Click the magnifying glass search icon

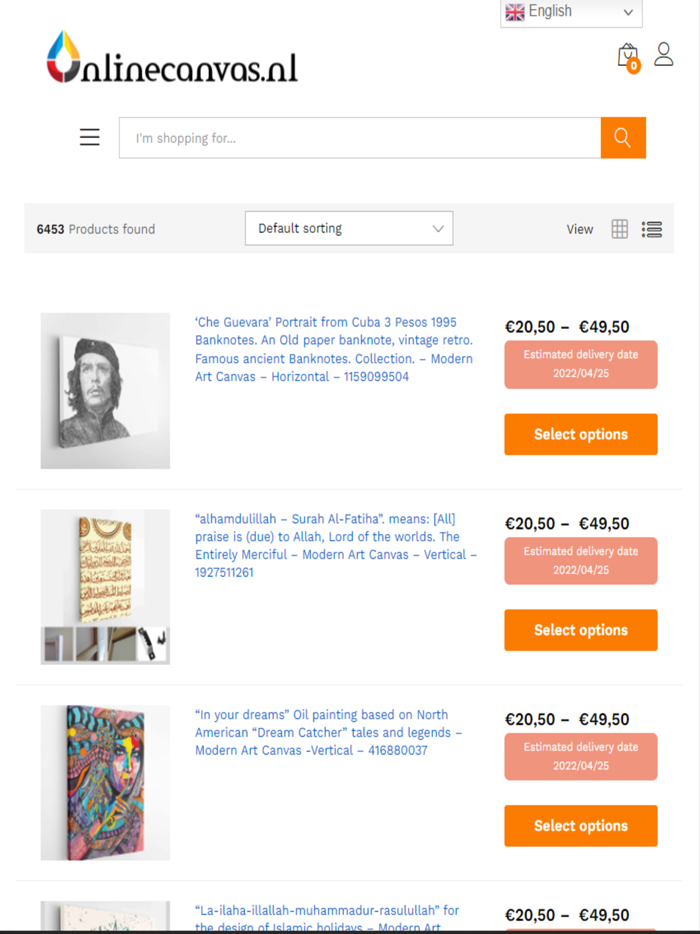pyautogui.click(x=622, y=137)
